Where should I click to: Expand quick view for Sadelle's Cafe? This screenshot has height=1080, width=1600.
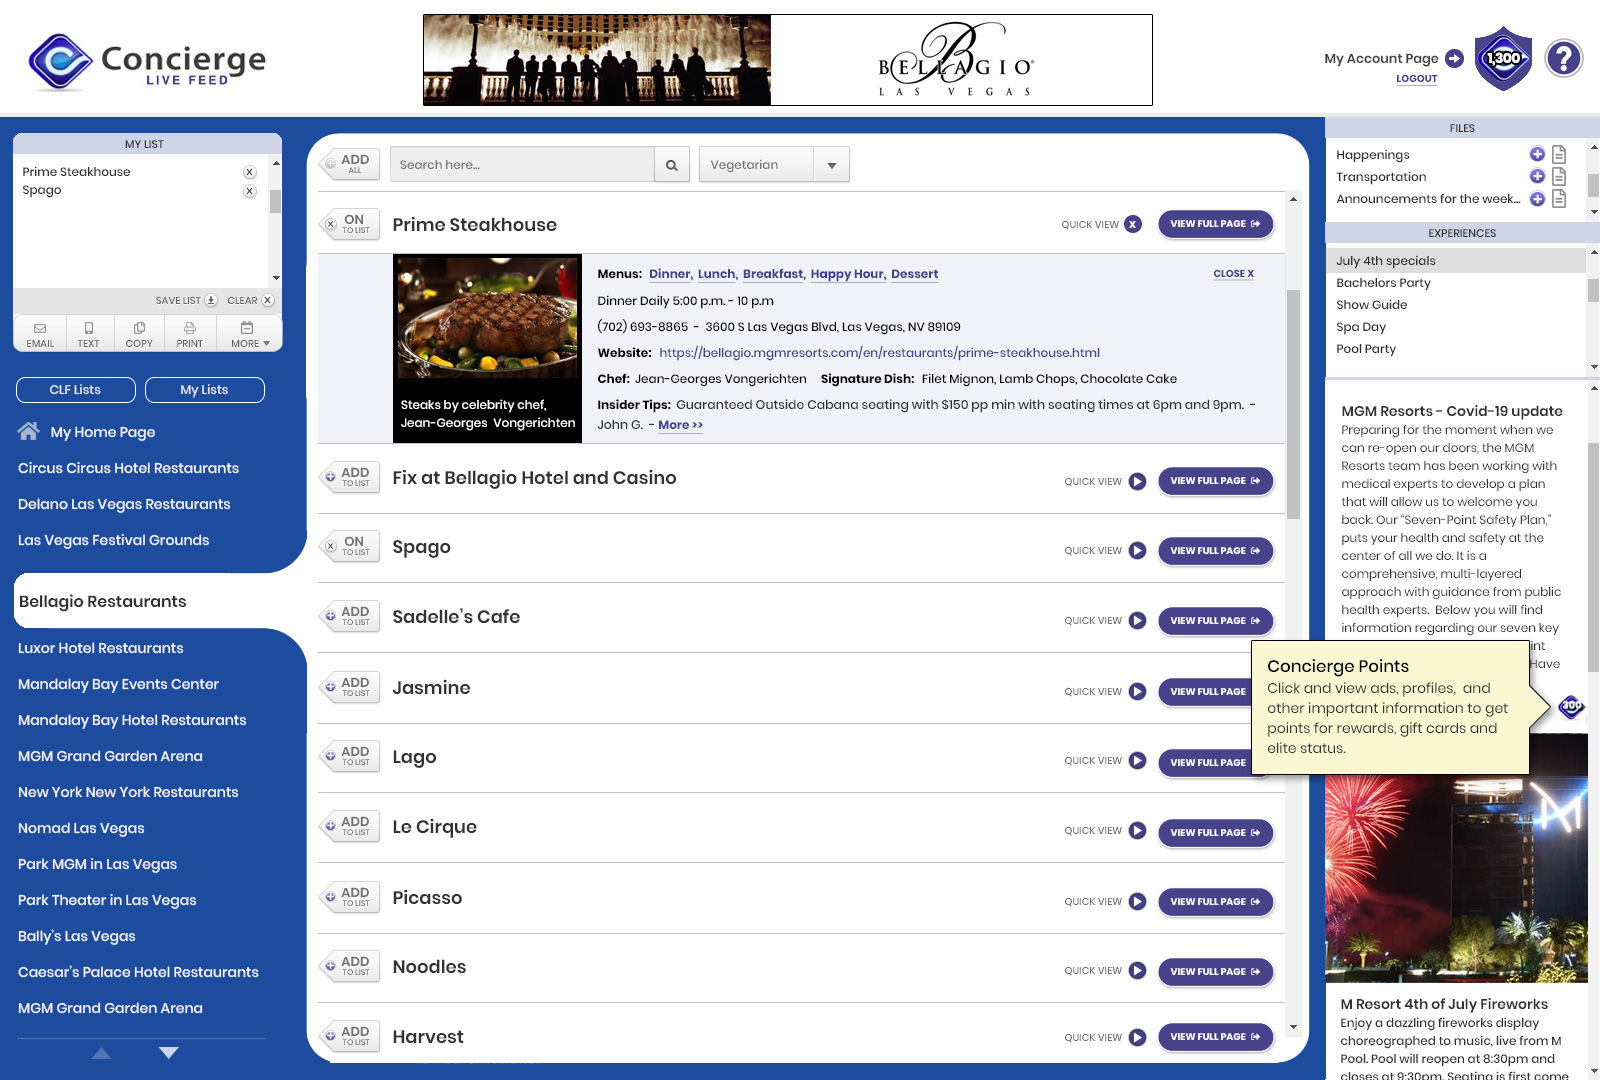1137,620
